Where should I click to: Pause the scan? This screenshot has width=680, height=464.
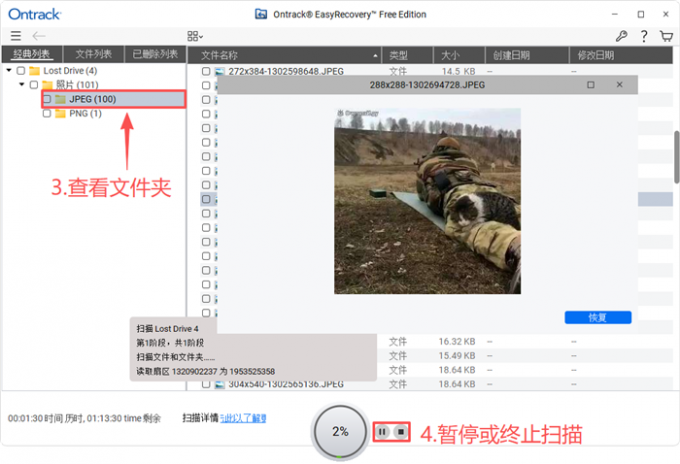tap(382, 432)
